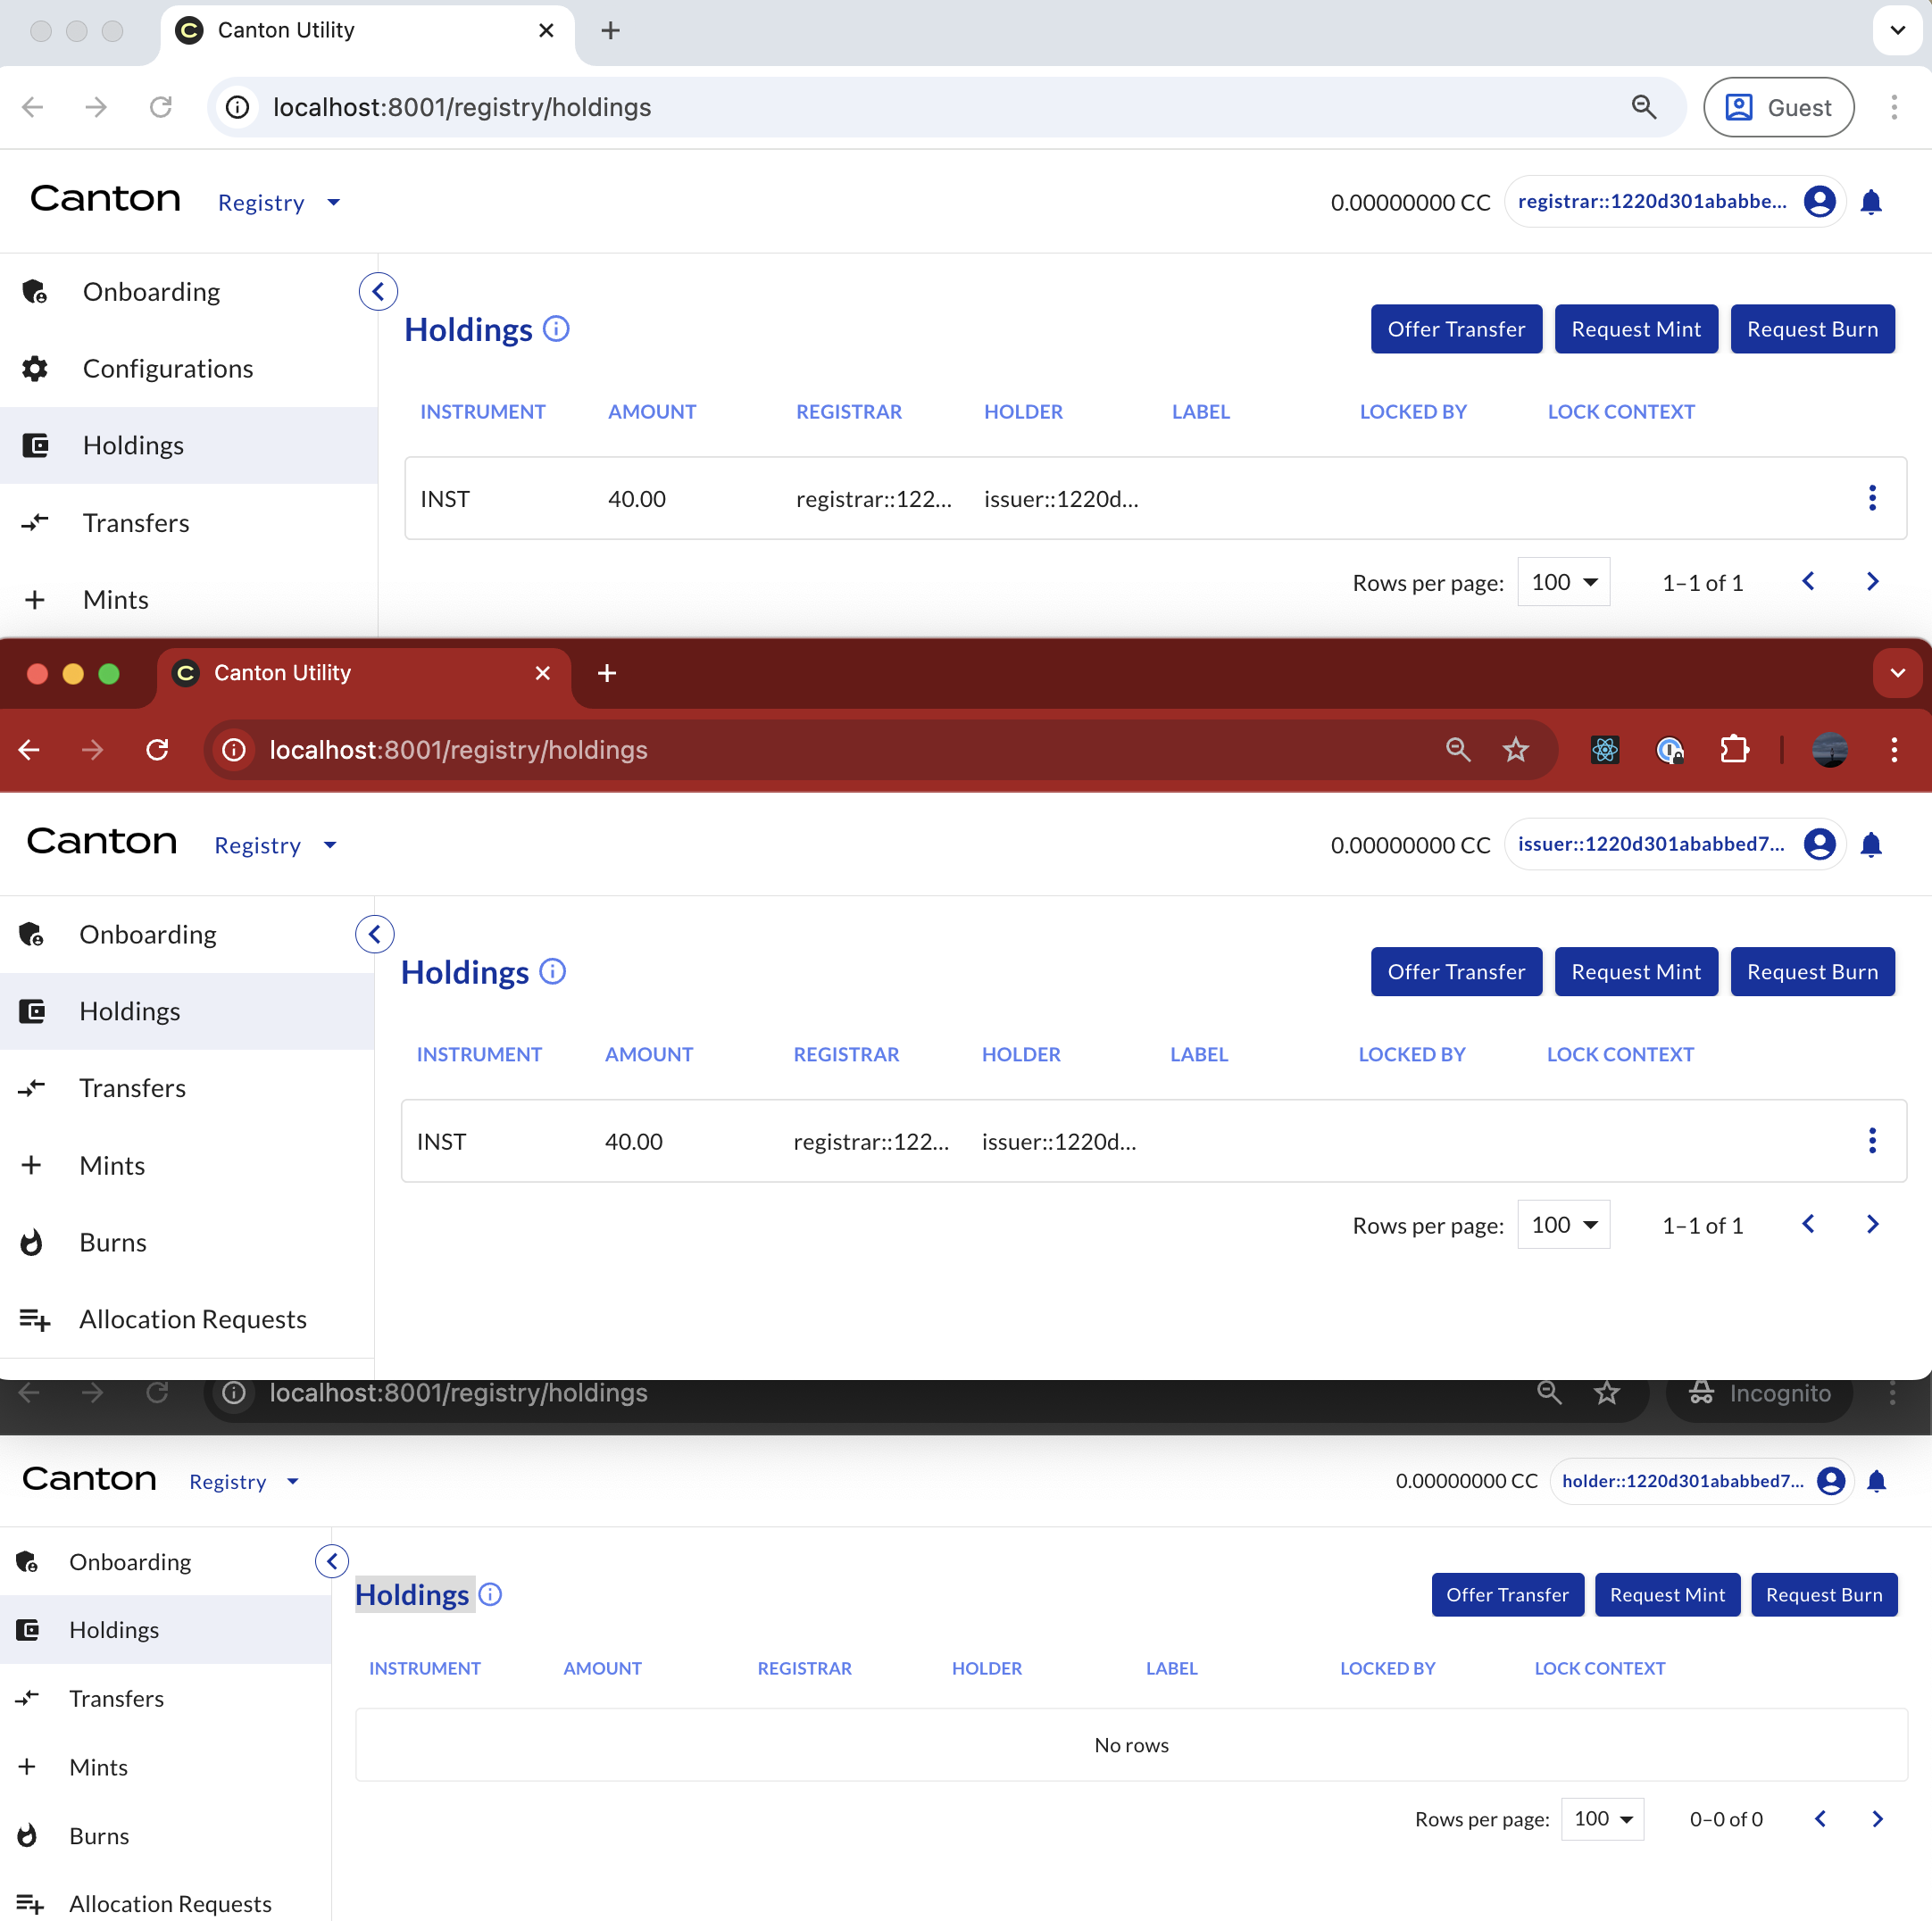The width and height of the screenshot is (1932, 1921).
Task: Collapse sidebar in the registrar window
Action: [378, 292]
